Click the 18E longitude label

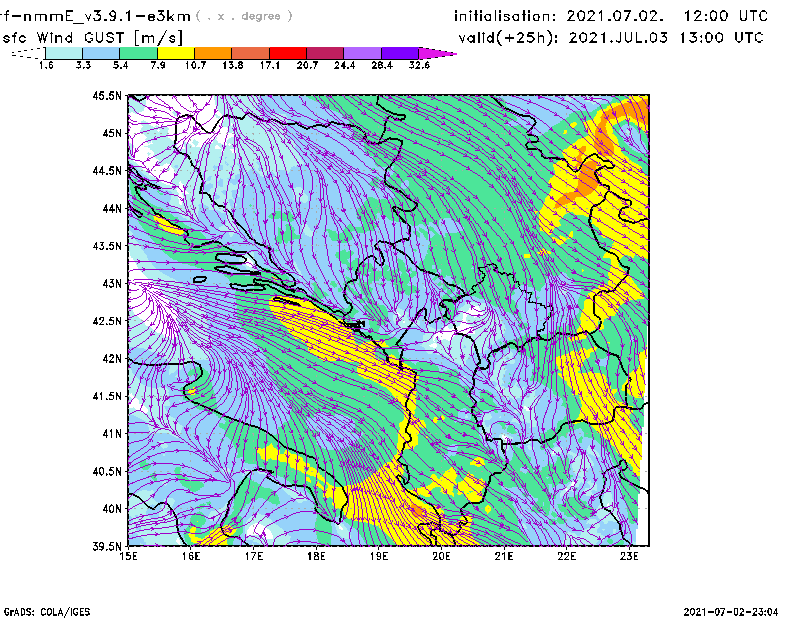(x=316, y=556)
